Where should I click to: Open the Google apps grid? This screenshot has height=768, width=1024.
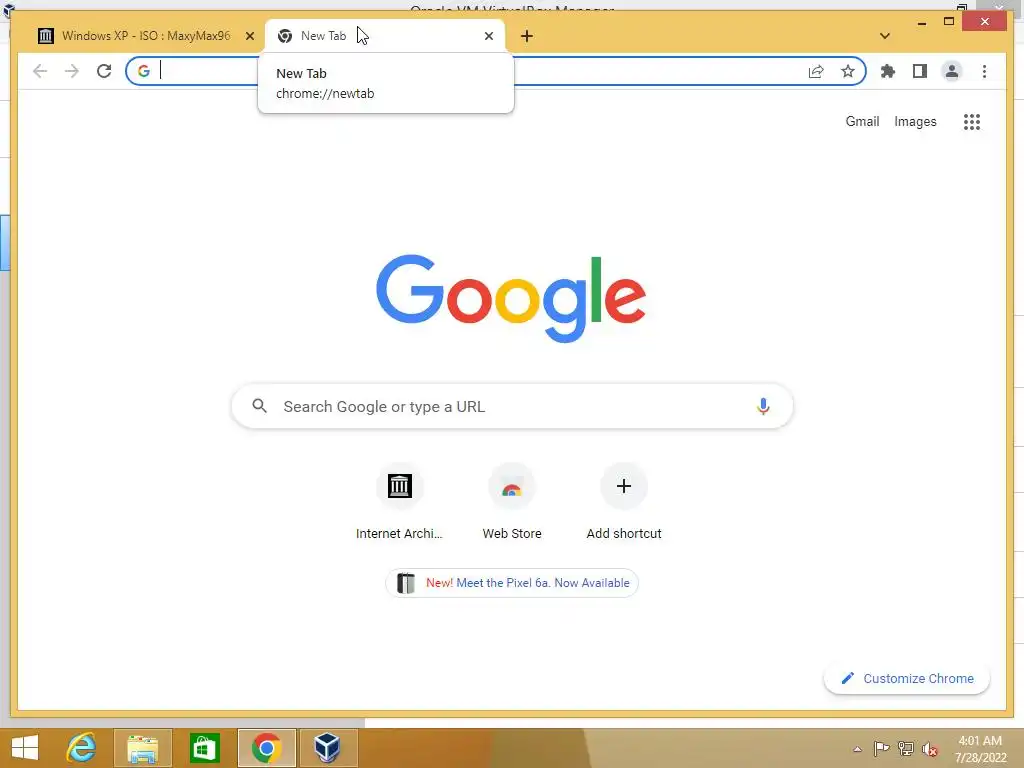(x=972, y=121)
